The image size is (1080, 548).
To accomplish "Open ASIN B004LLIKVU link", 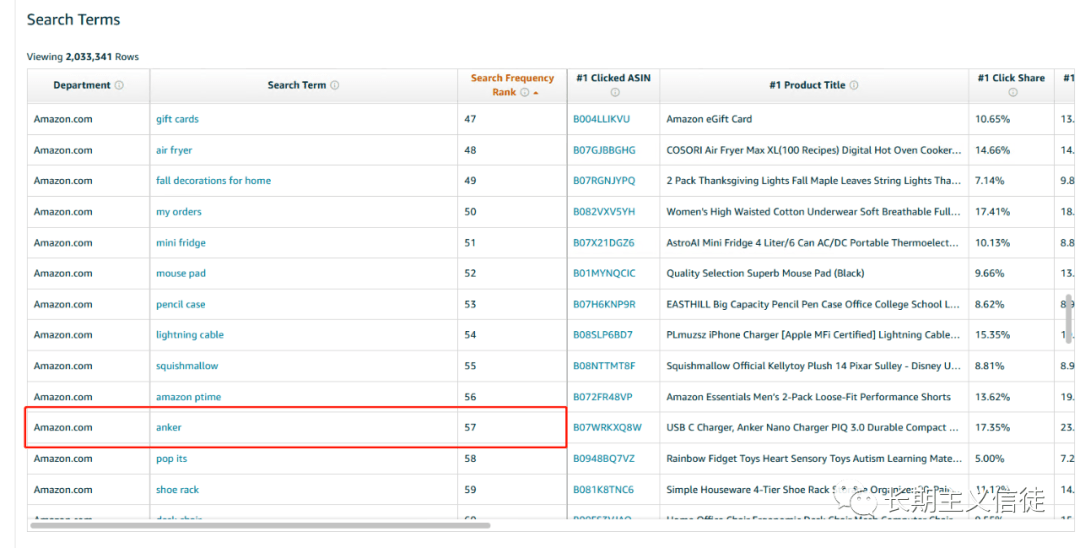I will 601,119.
